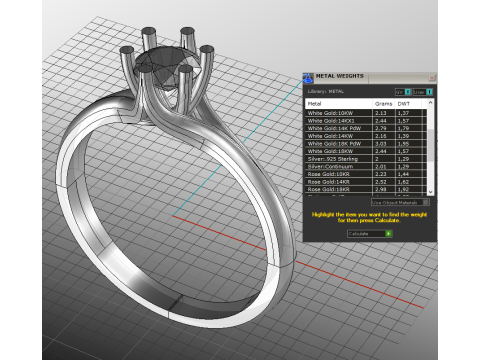Click the metal list scroll up arrow
This screenshot has height=360, width=480.
tap(431, 103)
